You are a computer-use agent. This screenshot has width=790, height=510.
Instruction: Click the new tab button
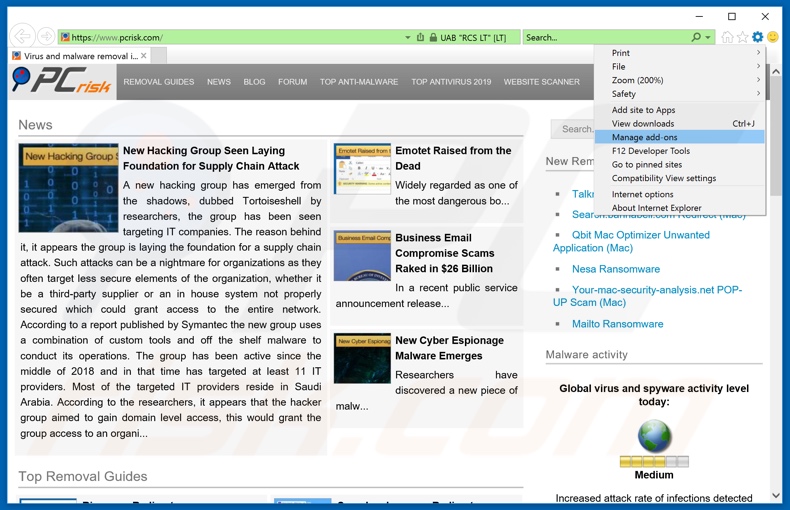159,55
